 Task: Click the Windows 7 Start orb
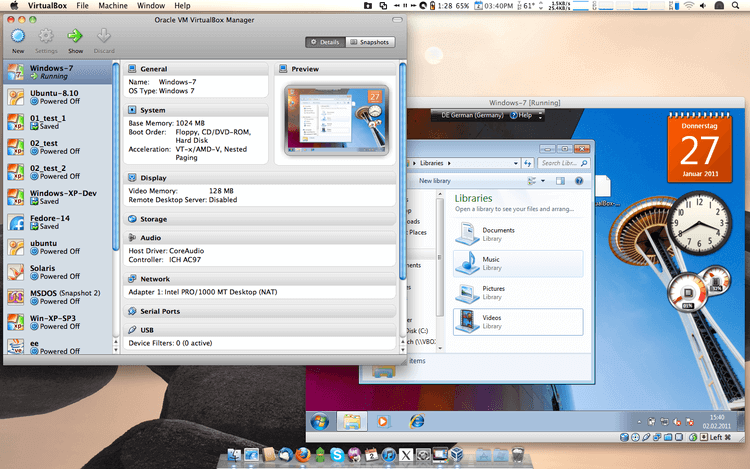tap(319, 421)
